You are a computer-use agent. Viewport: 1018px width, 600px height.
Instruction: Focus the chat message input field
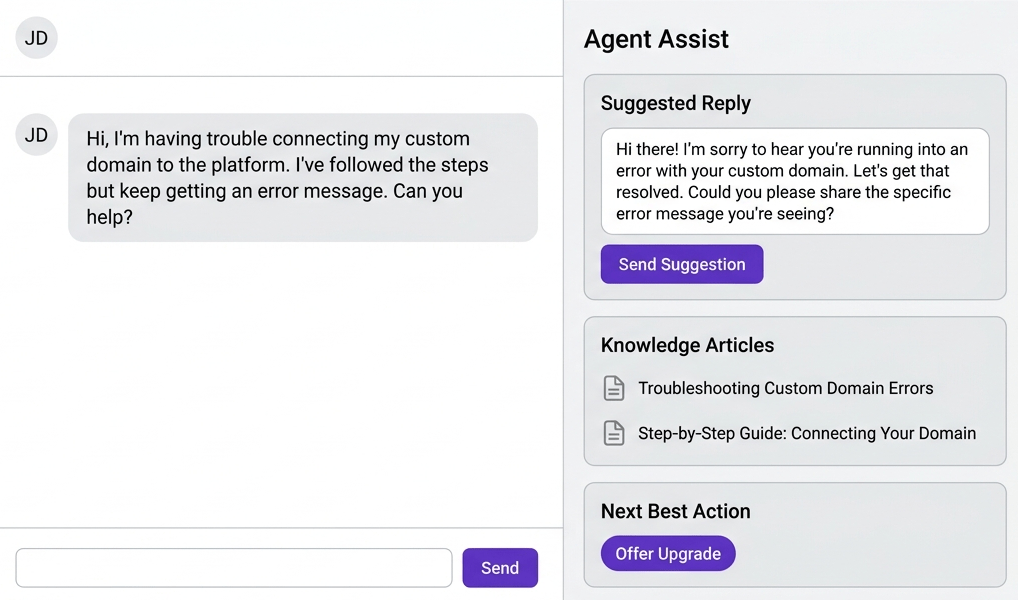[234, 568]
